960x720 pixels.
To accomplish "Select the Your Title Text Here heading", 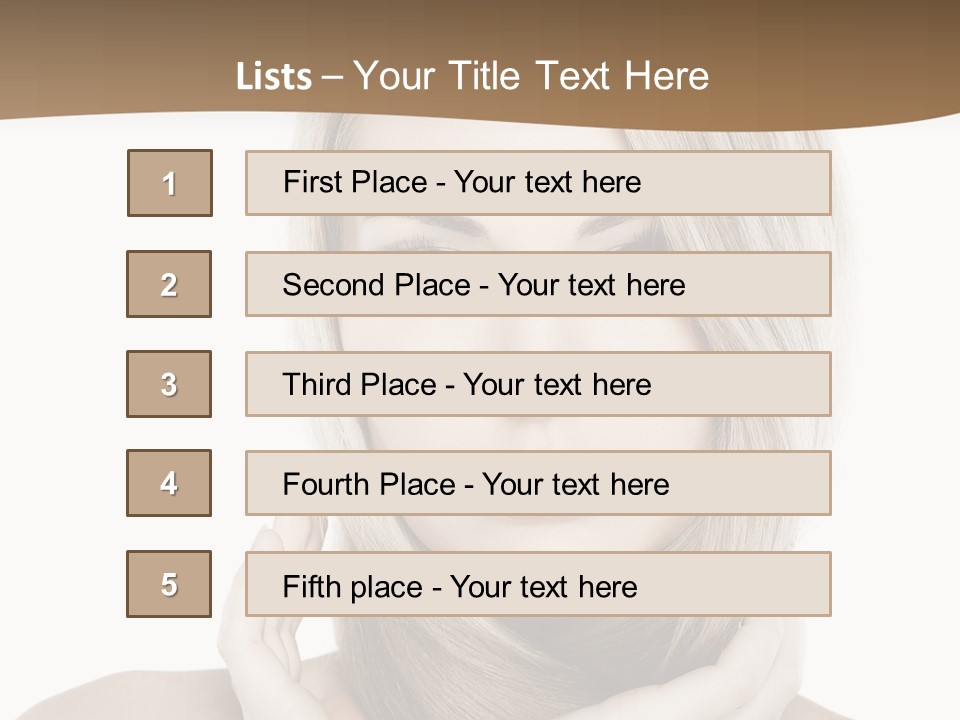I will 531,76.
